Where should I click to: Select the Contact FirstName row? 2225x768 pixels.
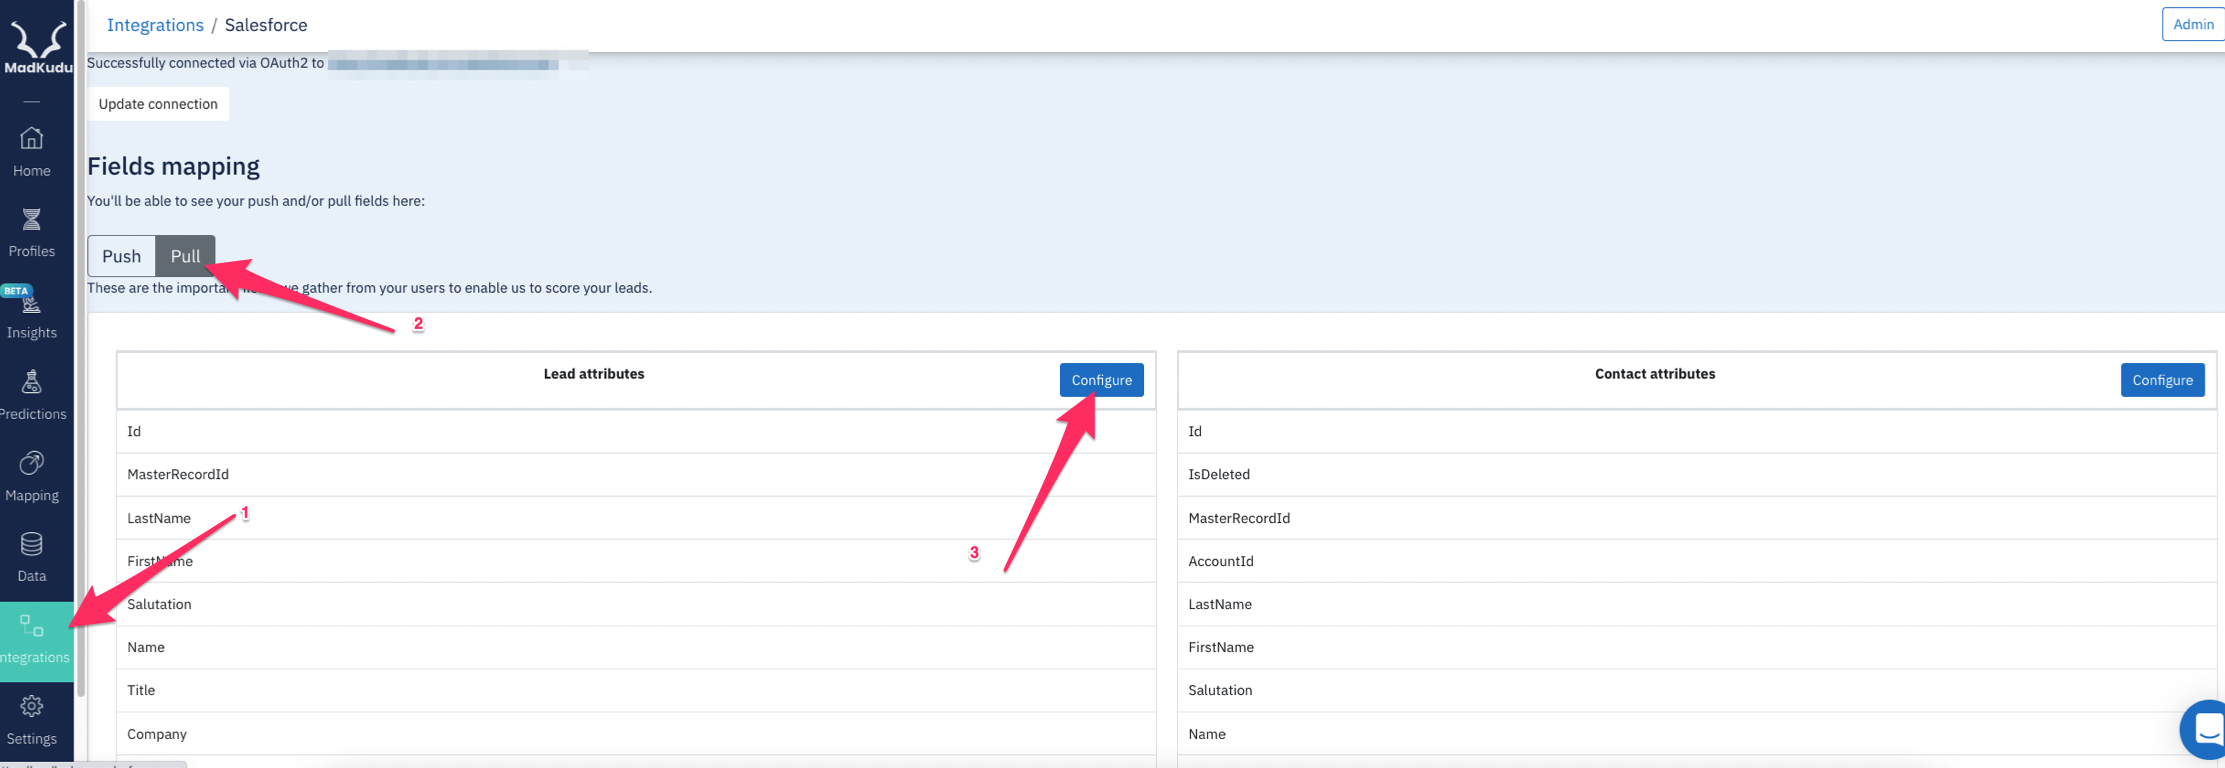click(1697, 647)
